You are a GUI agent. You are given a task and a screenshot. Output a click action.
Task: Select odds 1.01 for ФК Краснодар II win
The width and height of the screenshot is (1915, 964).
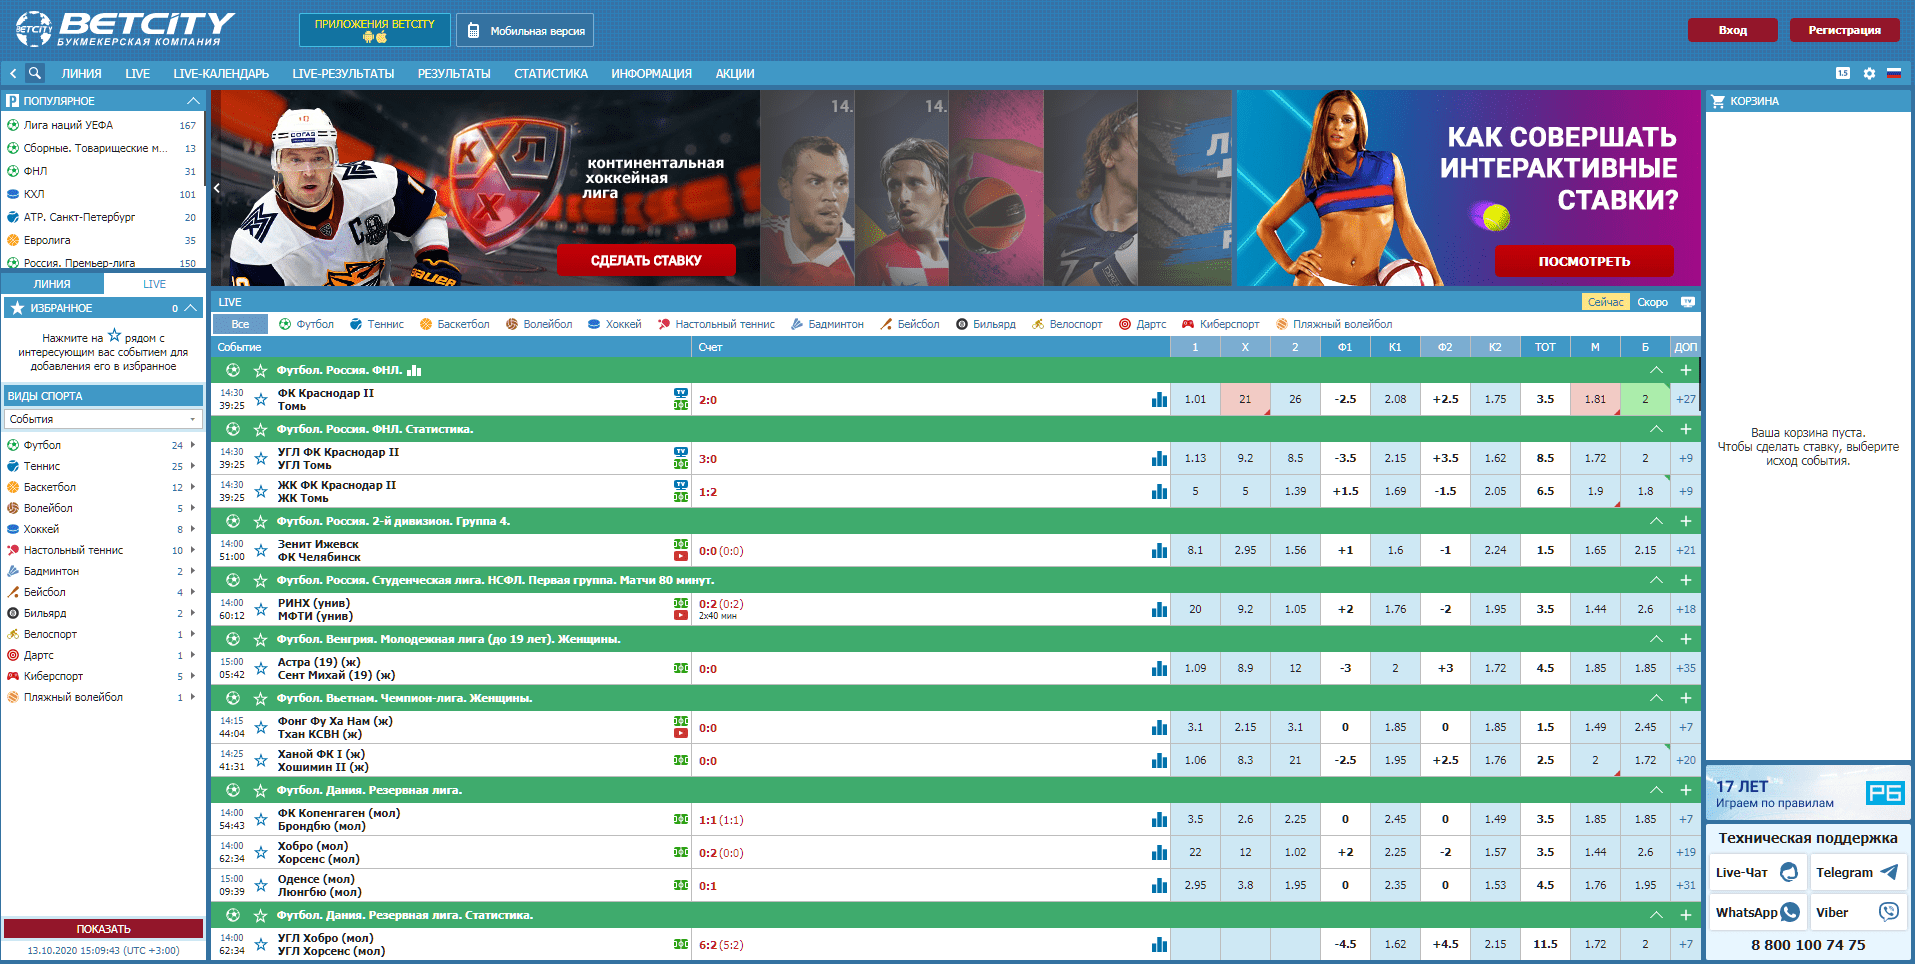(1195, 399)
